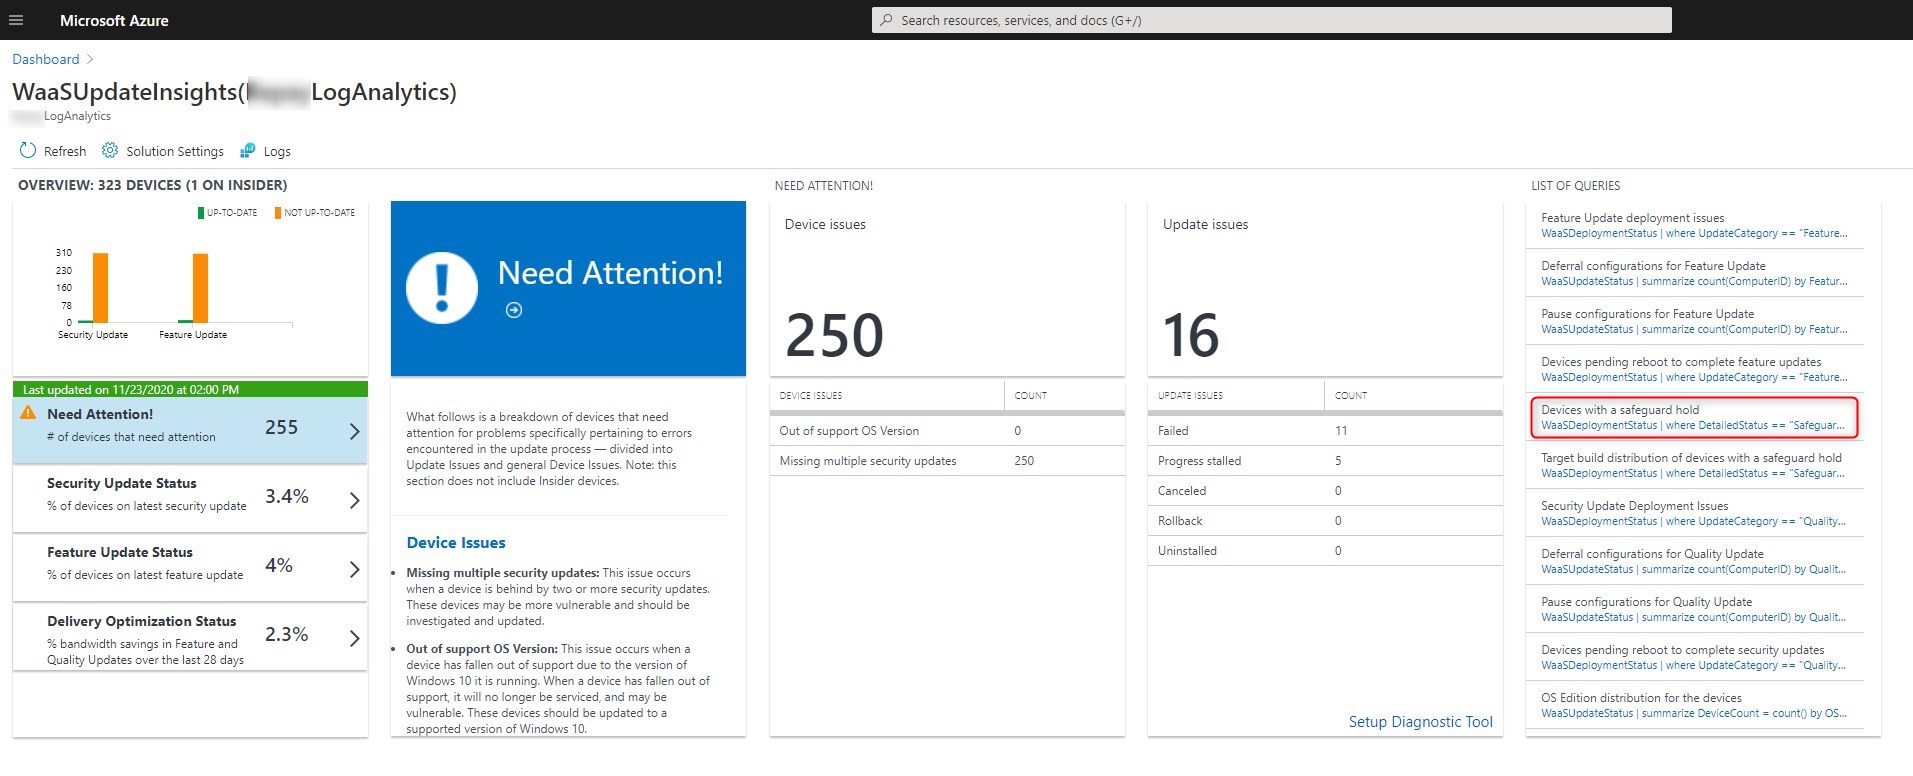Click the arrow circle under Need Attention!
This screenshot has width=1913, height=776.
tap(514, 310)
